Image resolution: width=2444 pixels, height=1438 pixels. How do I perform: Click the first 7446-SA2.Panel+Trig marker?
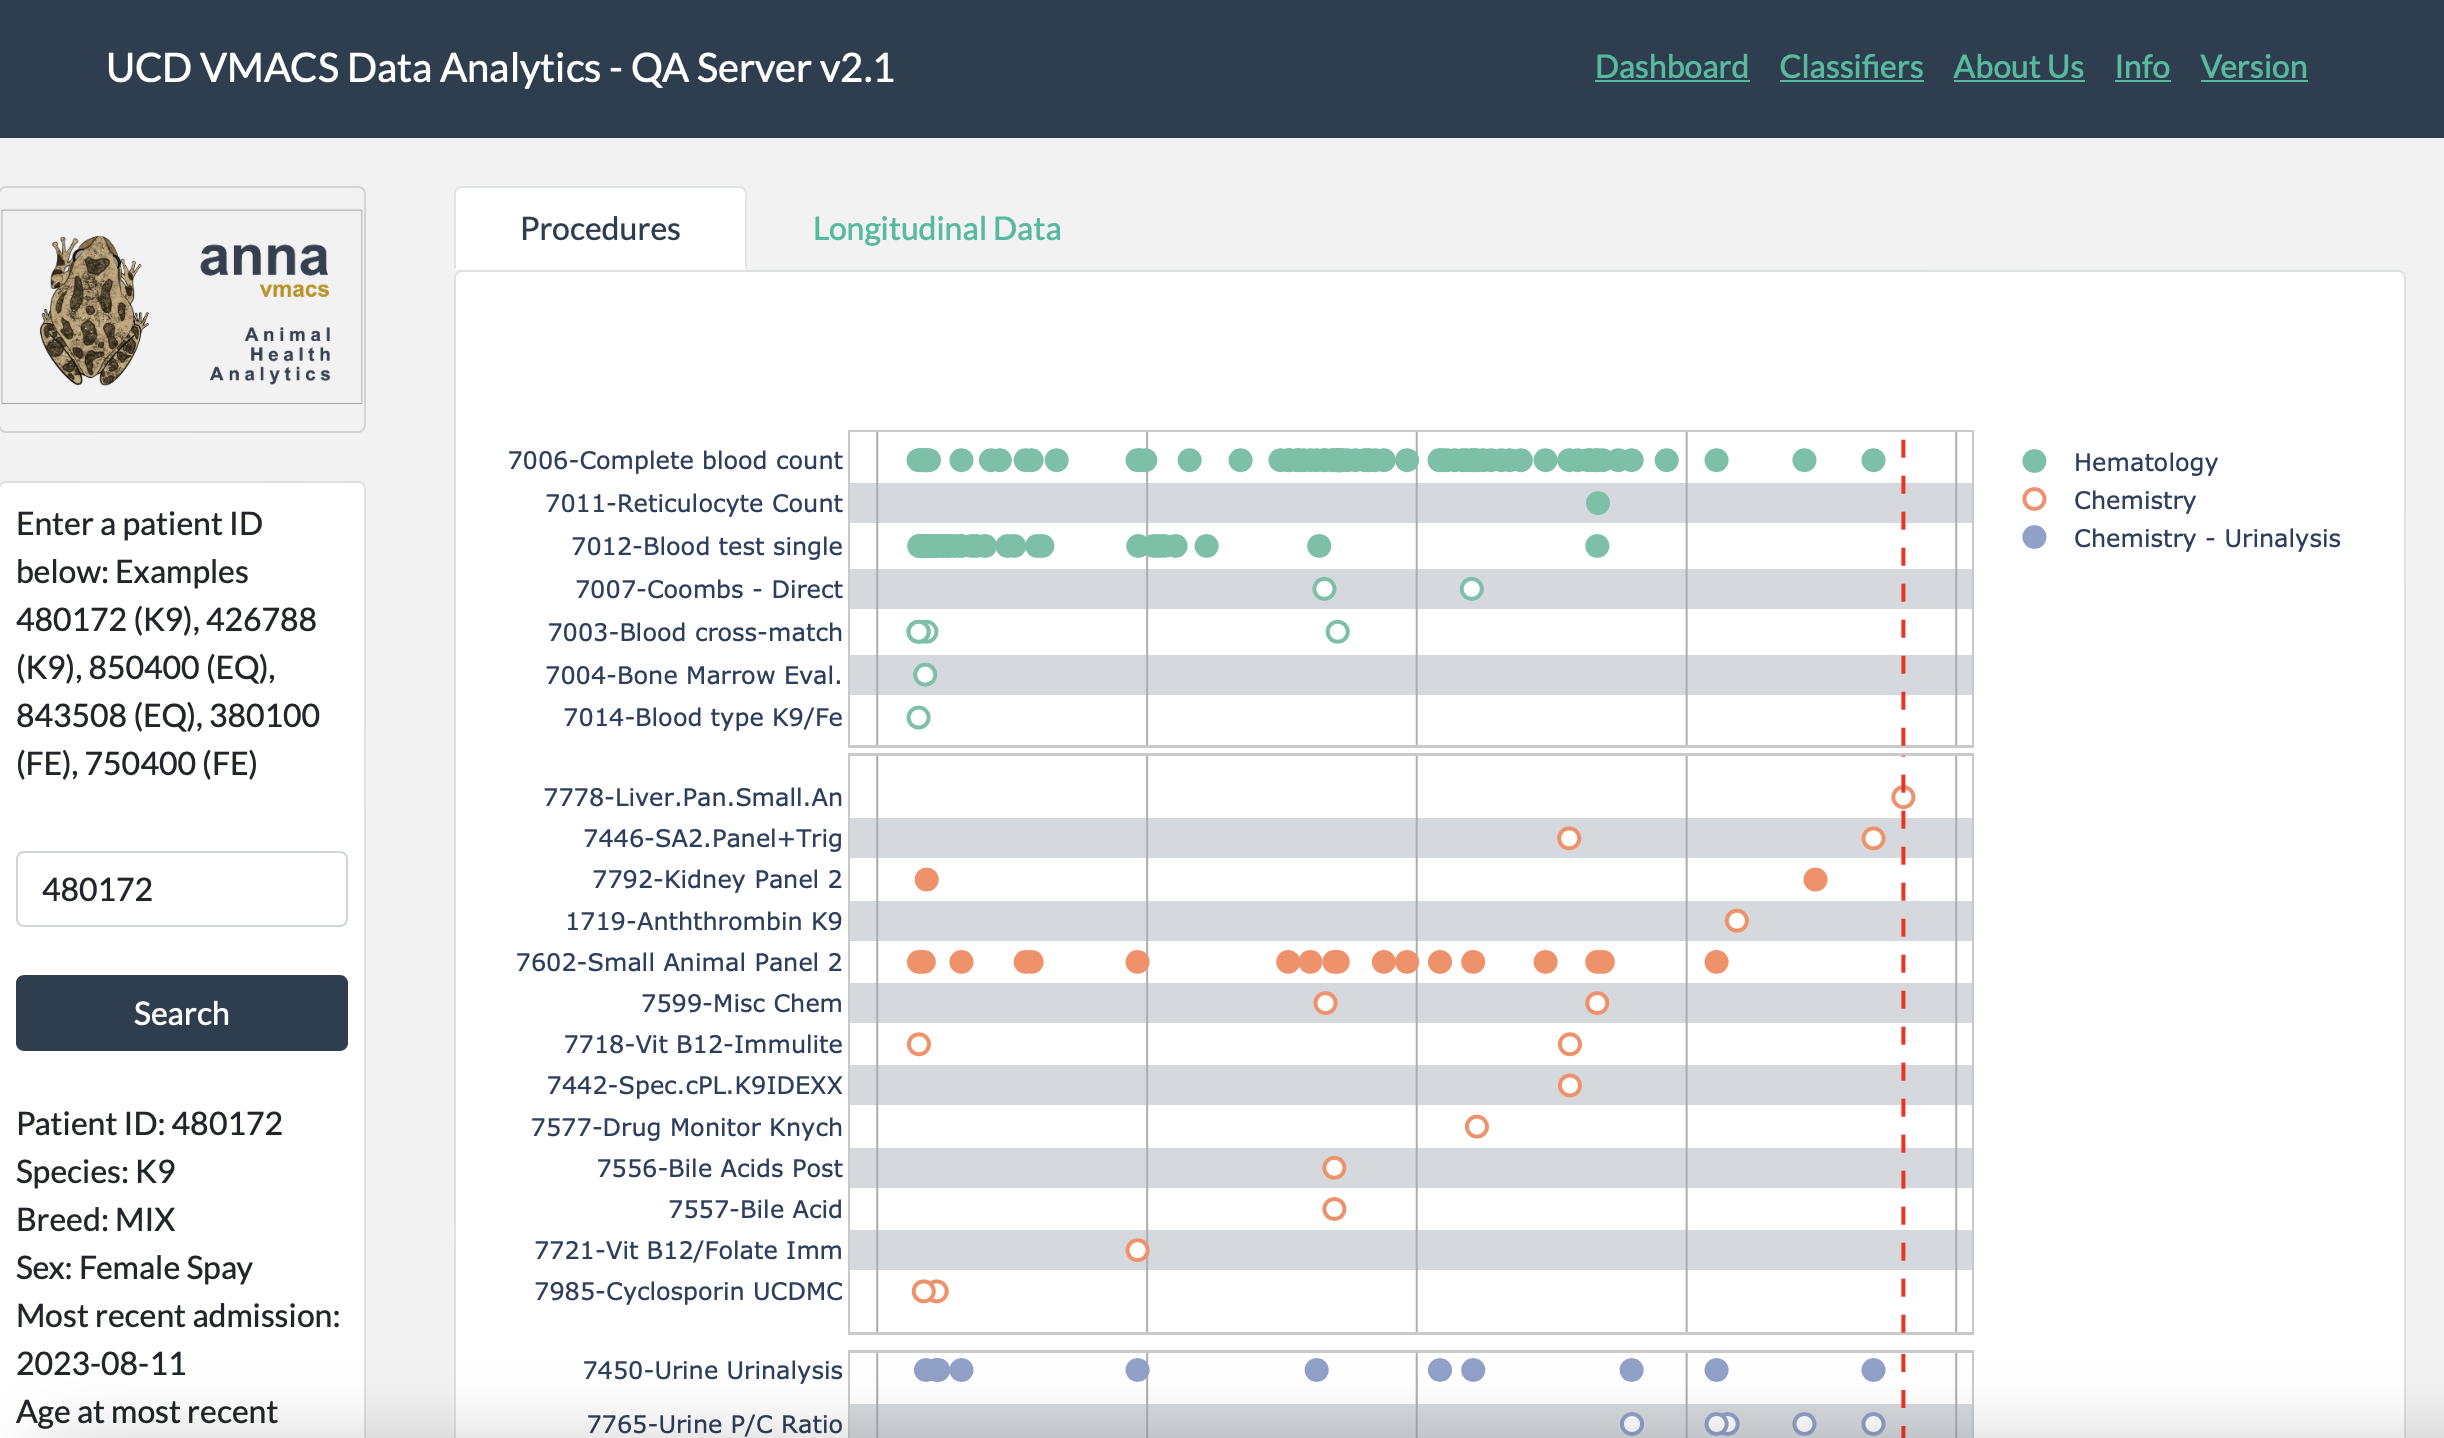coord(1569,838)
